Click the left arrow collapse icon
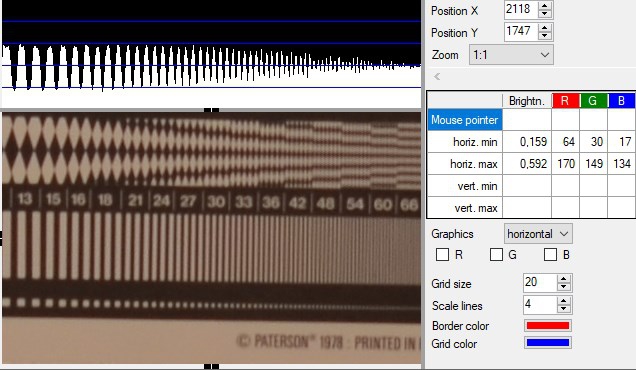This screenshot has height=370, width=636. [437, 76]
